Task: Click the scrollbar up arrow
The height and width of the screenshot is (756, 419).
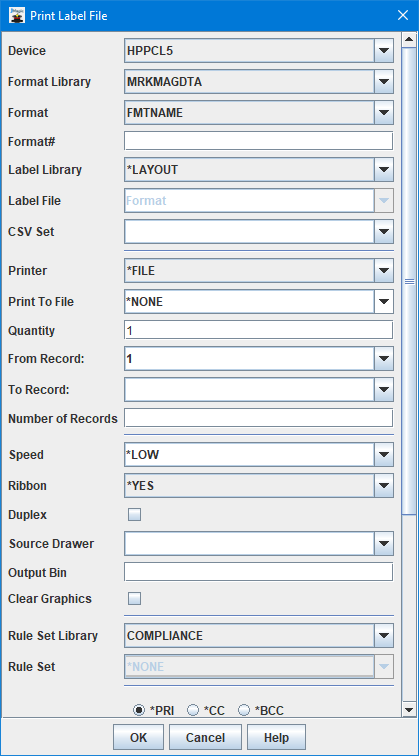Action: click(409, 40)
